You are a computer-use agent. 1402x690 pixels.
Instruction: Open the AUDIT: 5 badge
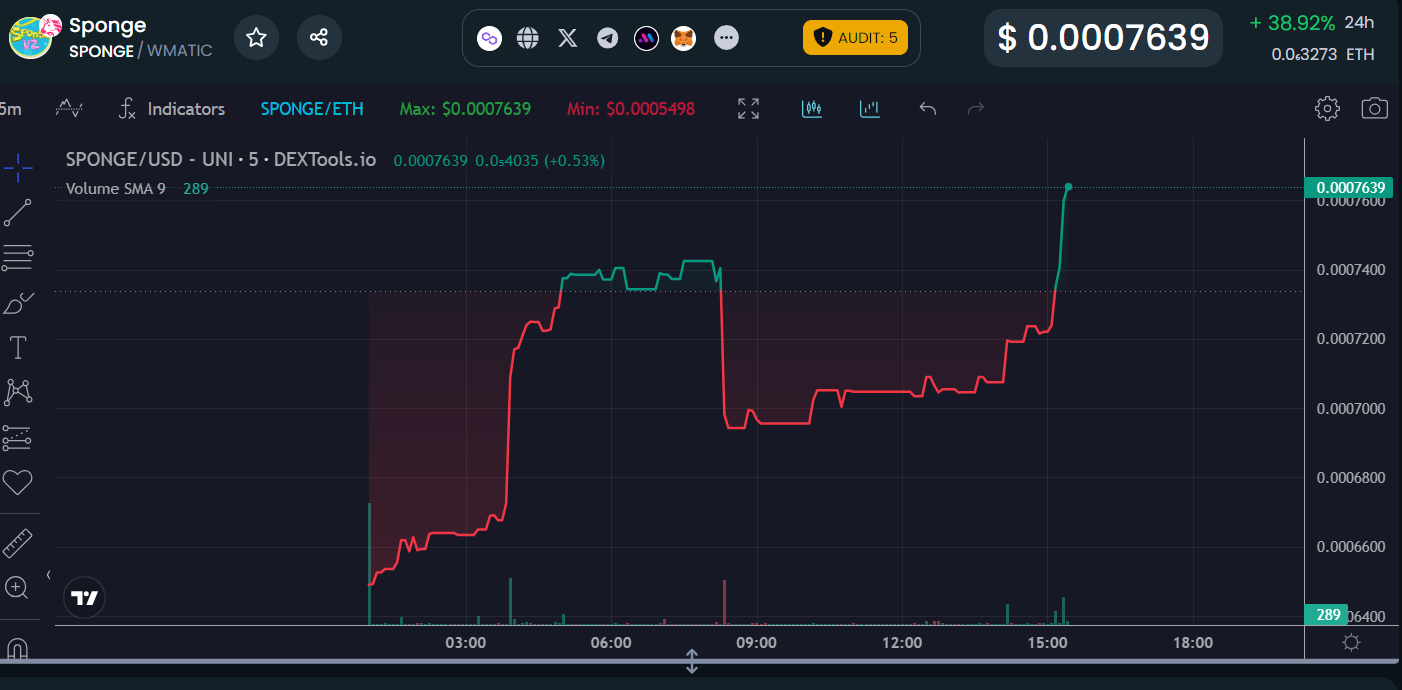855,38
